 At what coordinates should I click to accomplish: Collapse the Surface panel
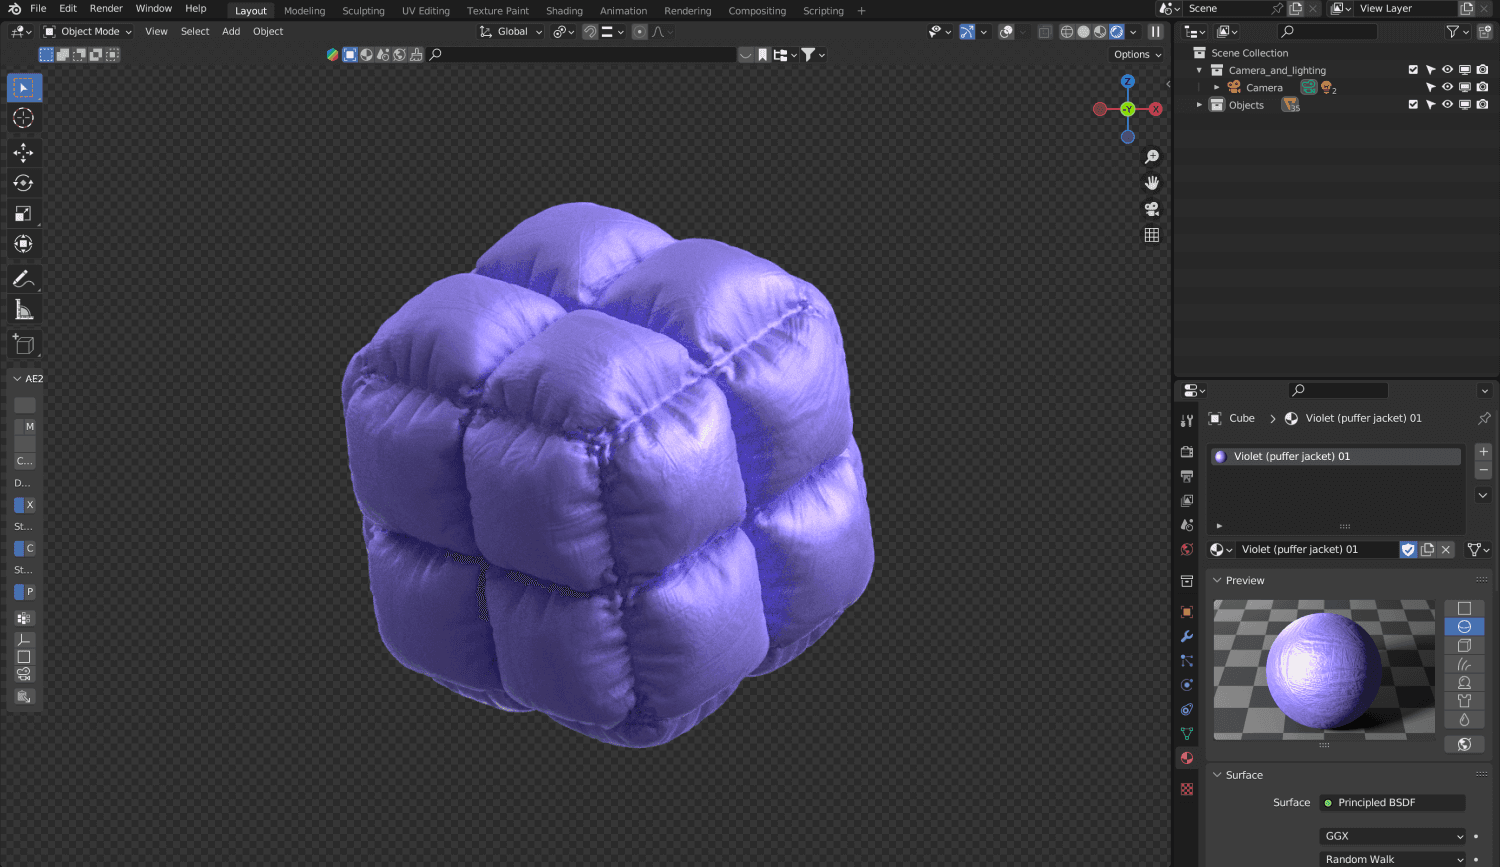pos(1217,775)
